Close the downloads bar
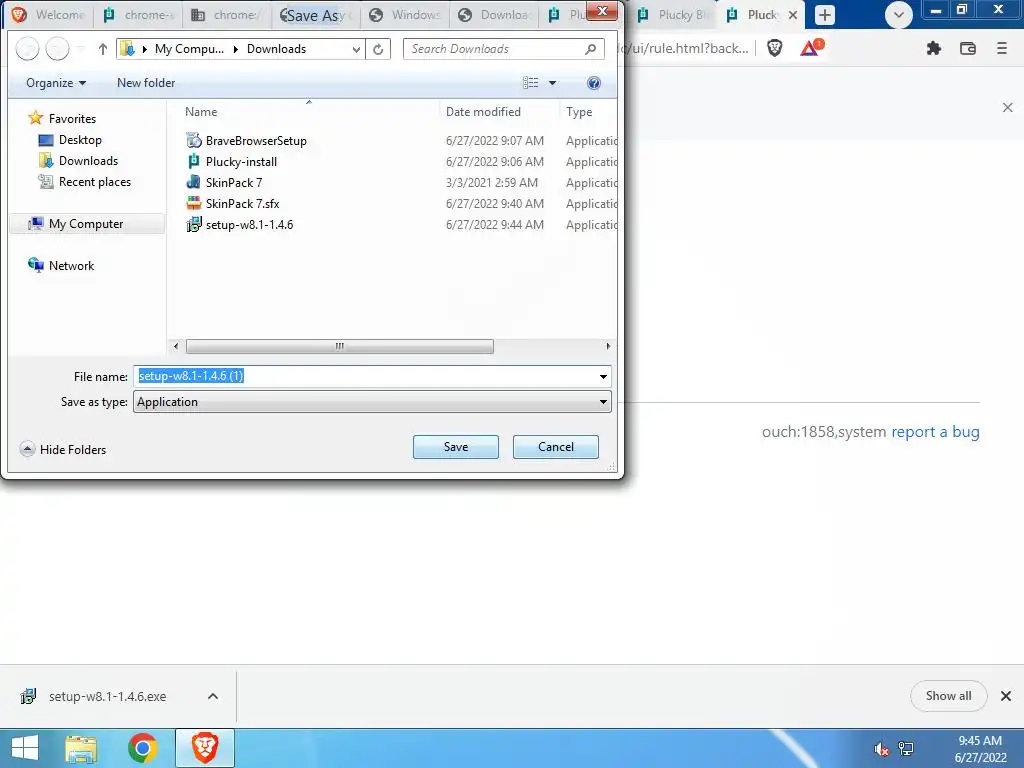The height and width of the screenshot is (768, 1024). point(1006,696)
